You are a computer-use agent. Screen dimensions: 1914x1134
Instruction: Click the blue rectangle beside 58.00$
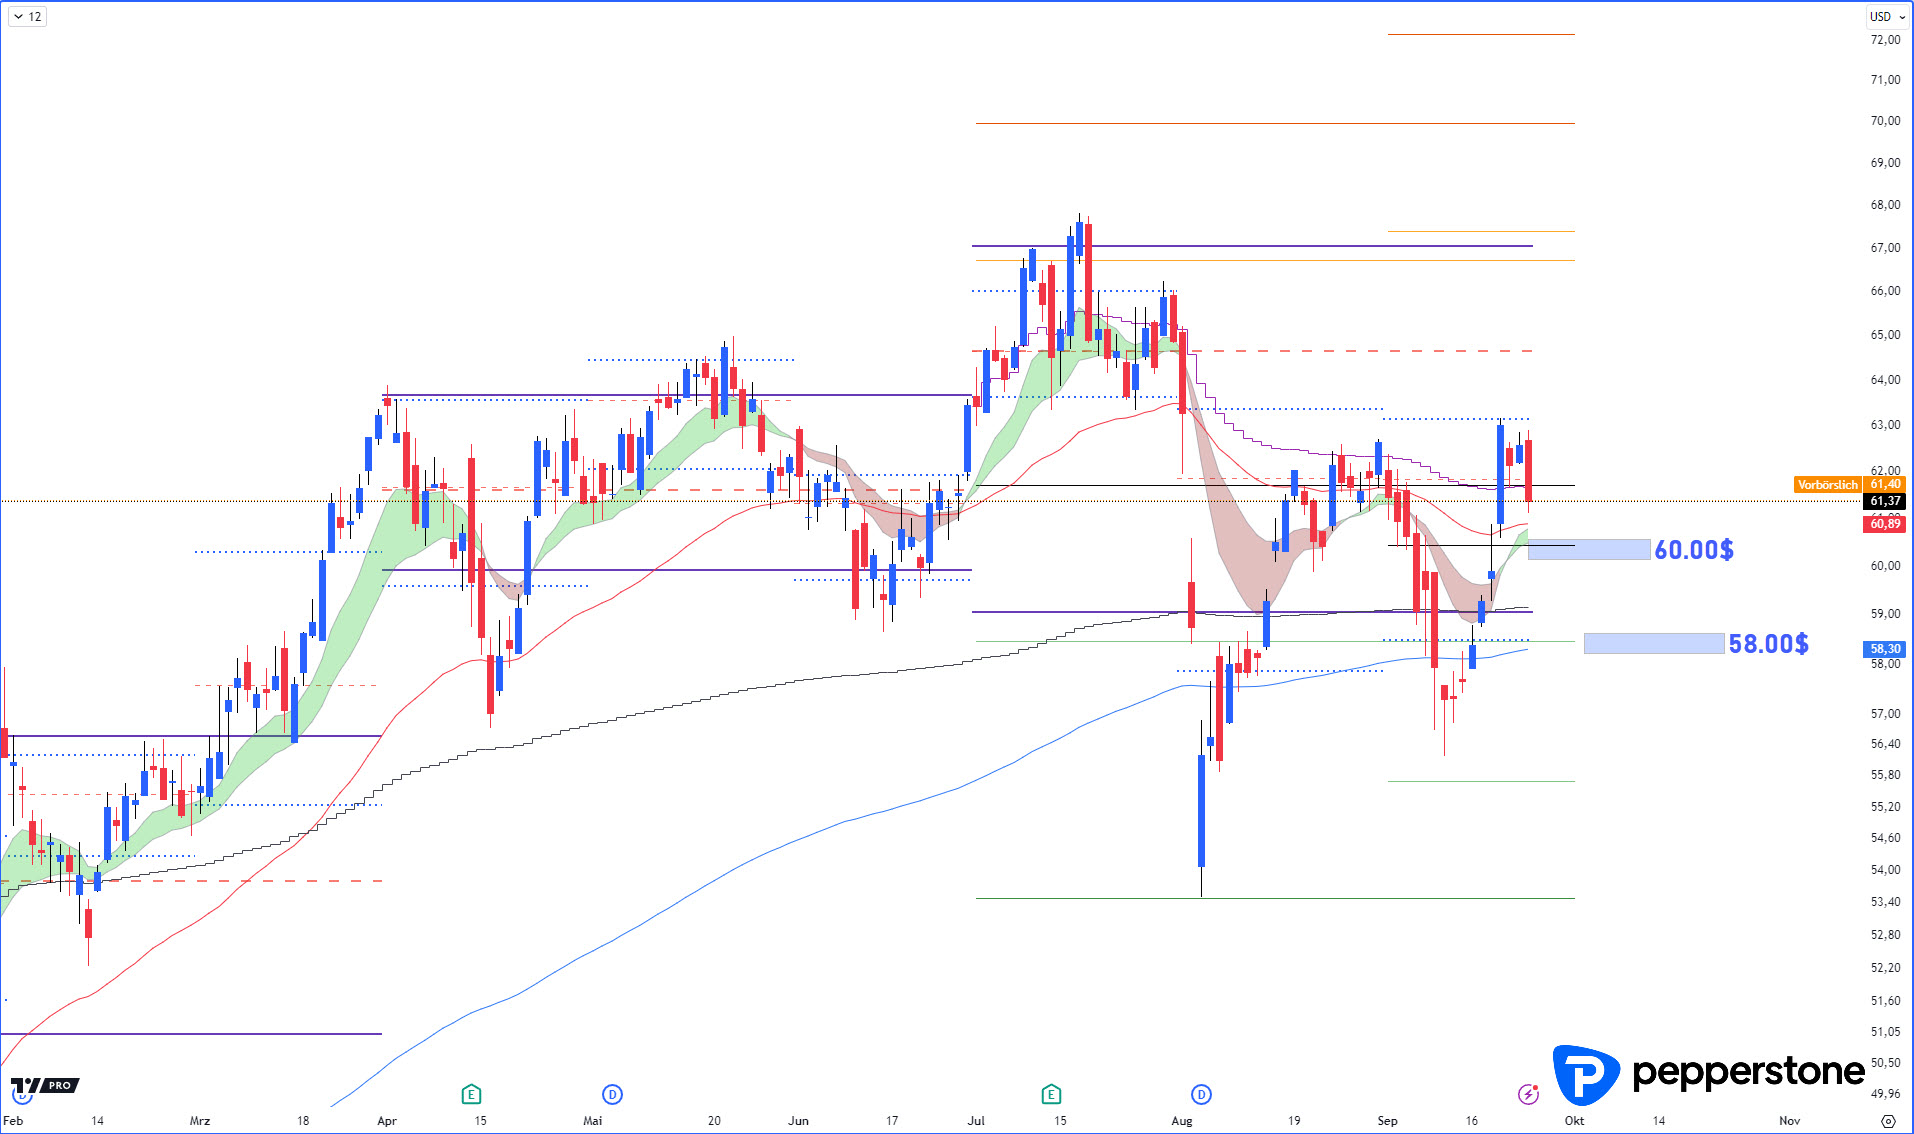click(x=1653, y=643)
